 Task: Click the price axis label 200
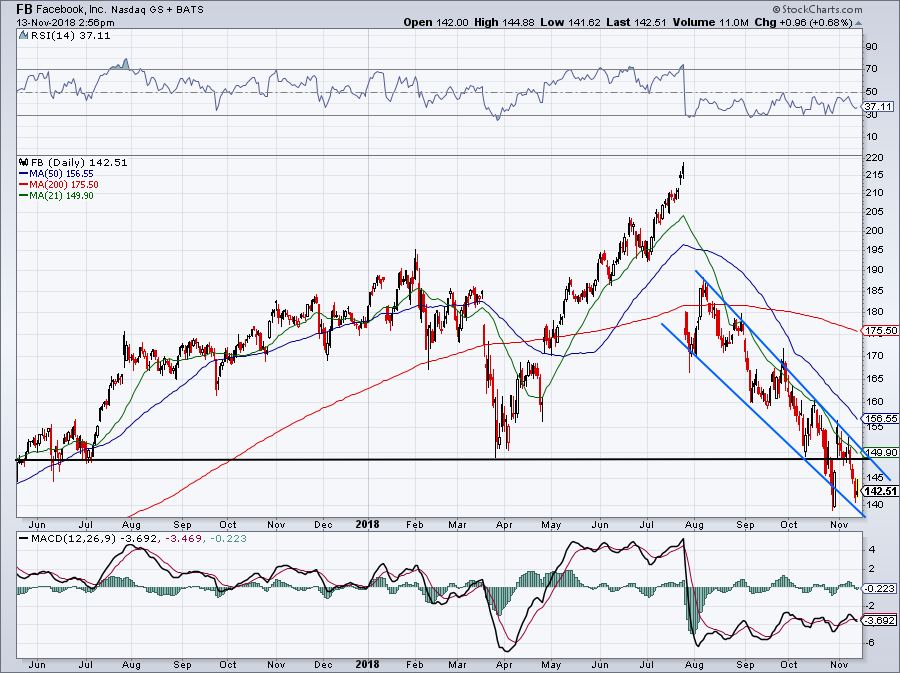(x=875, y=231)
